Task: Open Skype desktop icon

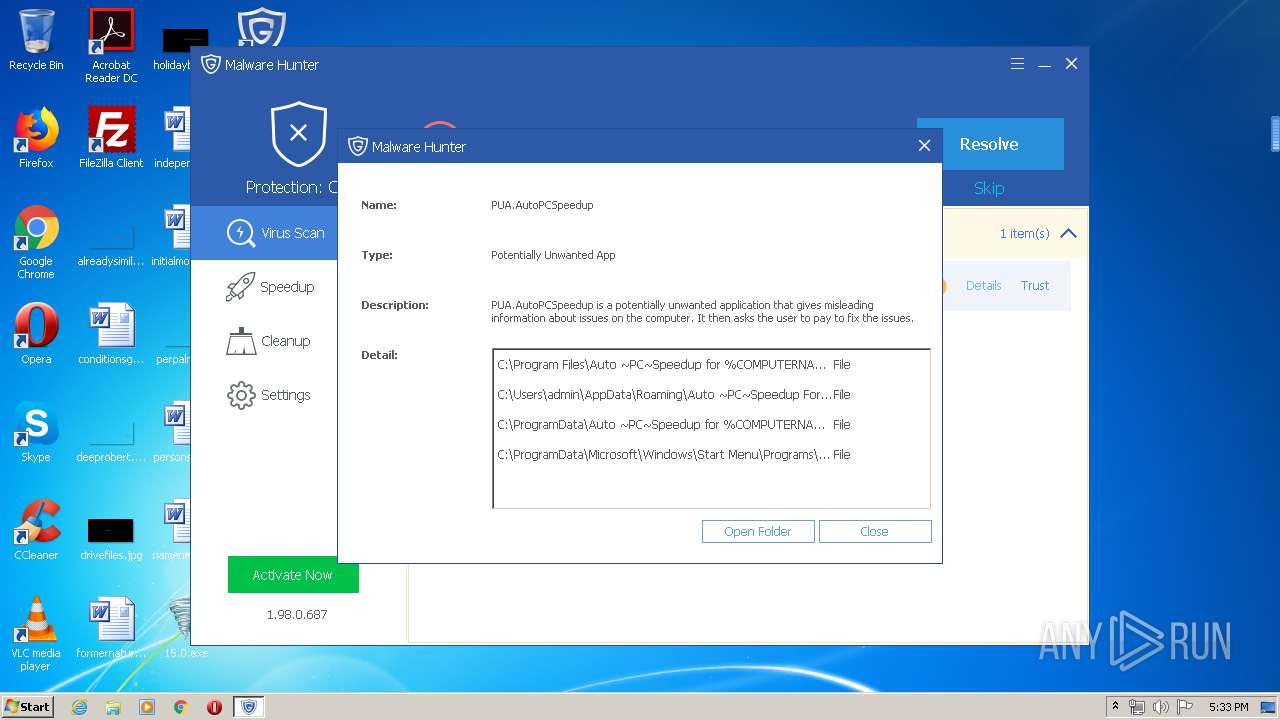Action: [36, 432]
